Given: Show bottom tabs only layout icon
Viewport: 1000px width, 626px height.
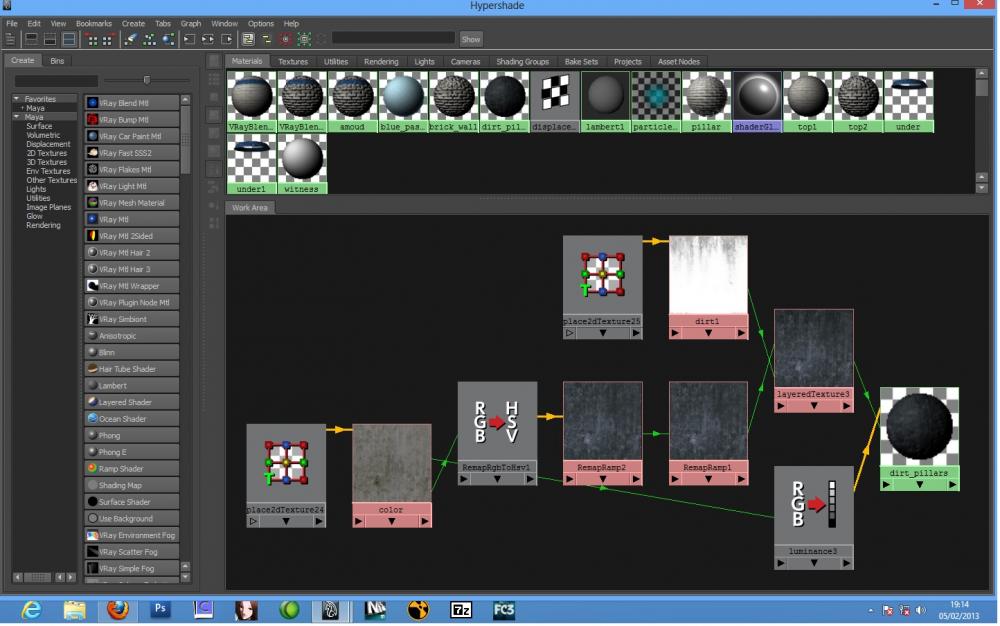Looking at the screenshot, I should [50, 40].
